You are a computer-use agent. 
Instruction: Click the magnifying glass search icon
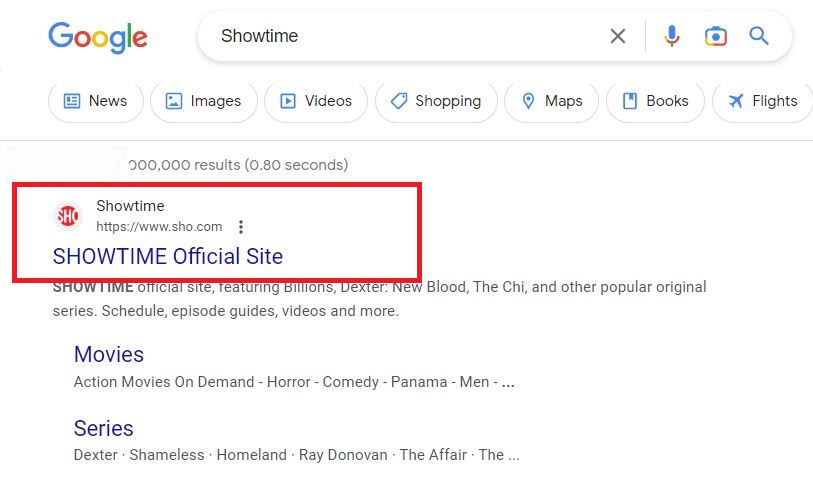pos(759,36)
